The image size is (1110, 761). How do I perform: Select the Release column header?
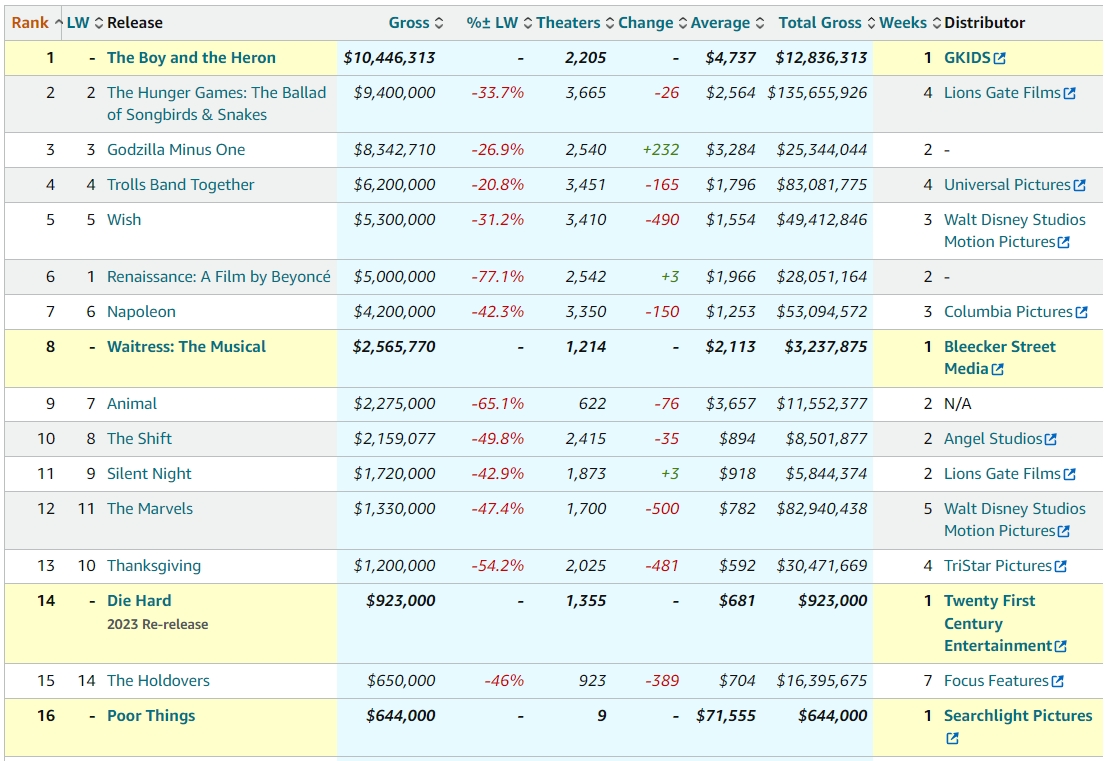coord(135,23)
